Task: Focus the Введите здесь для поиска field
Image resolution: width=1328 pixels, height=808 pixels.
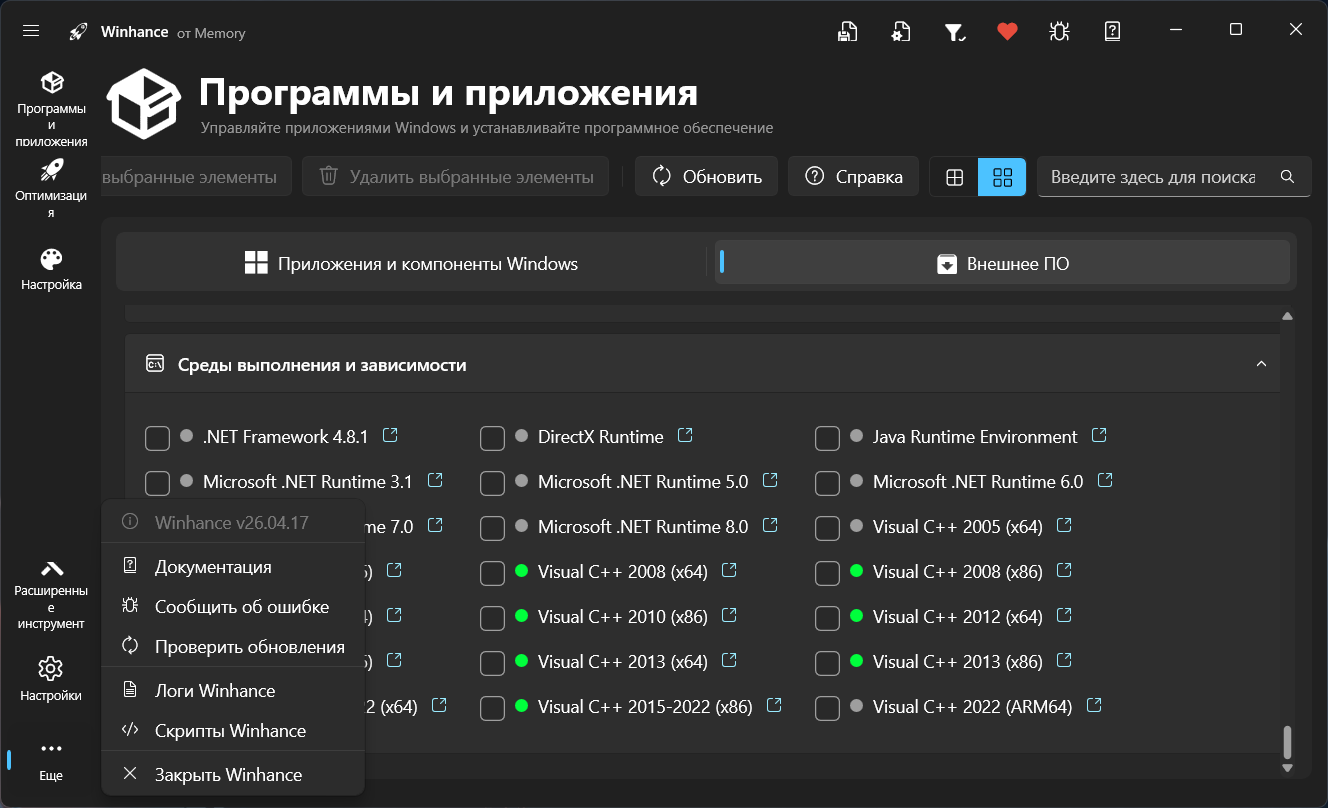Action: click(x=1174, y=177)
